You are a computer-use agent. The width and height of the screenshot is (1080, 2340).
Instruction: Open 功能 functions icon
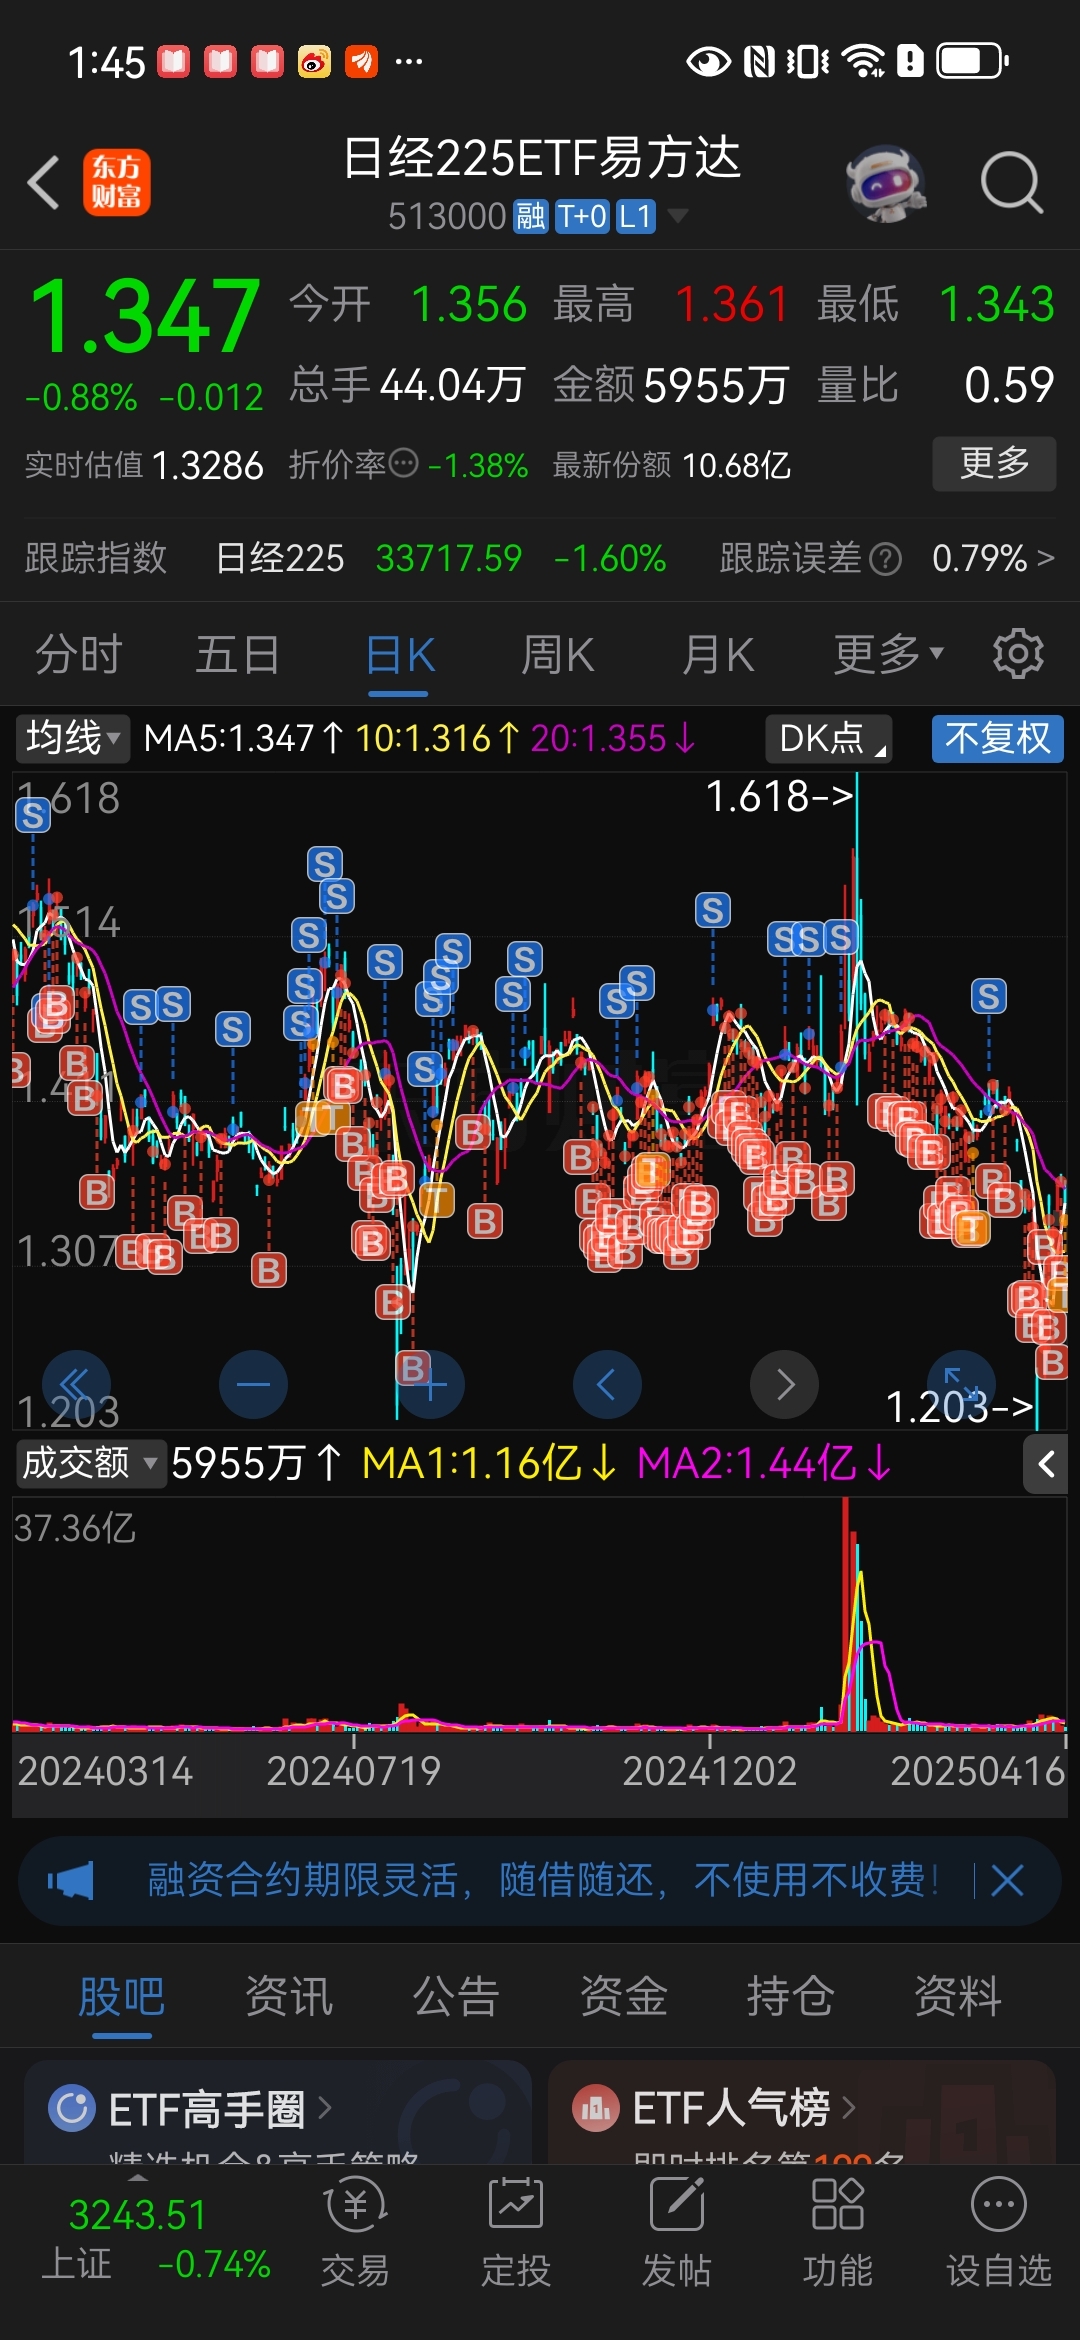[x=838, y=2232]
